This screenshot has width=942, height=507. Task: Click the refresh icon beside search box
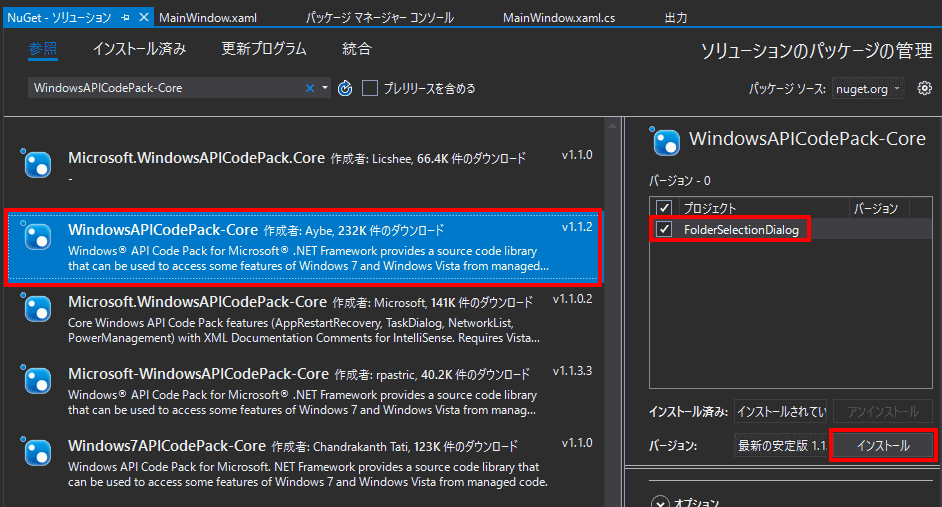345,88
